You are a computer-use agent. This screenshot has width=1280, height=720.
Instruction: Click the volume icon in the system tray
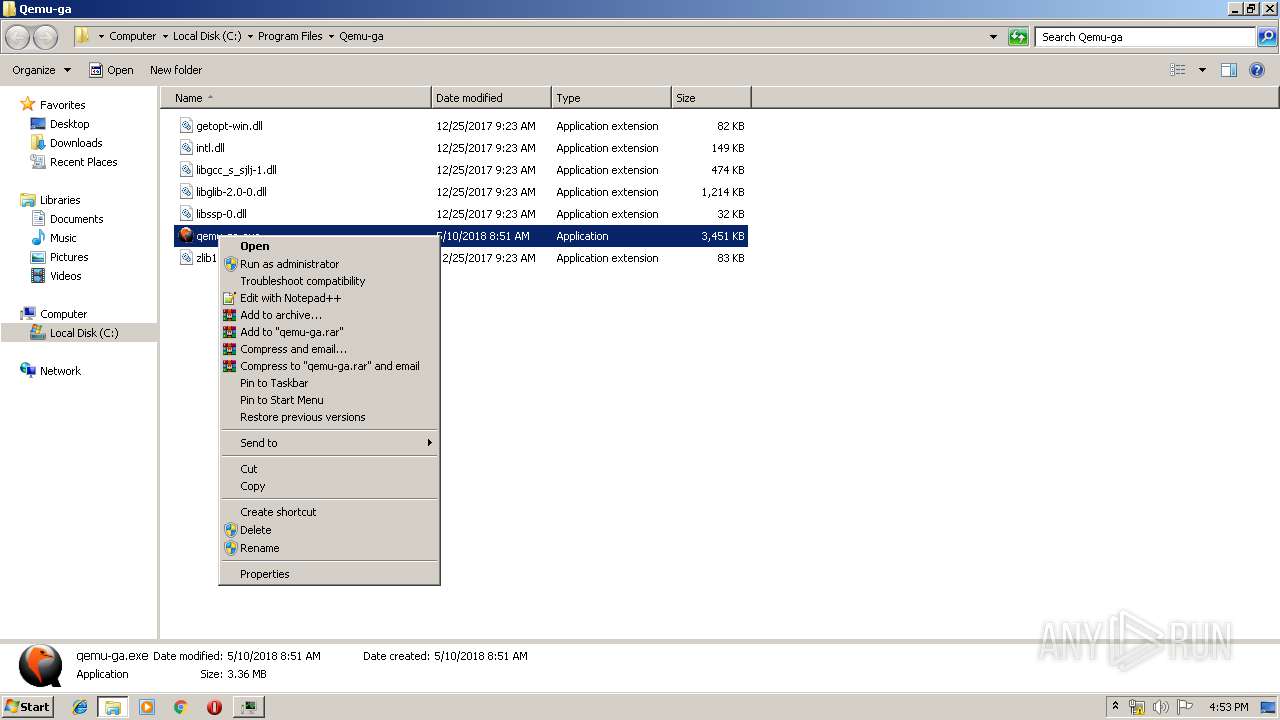(1161, 707)
